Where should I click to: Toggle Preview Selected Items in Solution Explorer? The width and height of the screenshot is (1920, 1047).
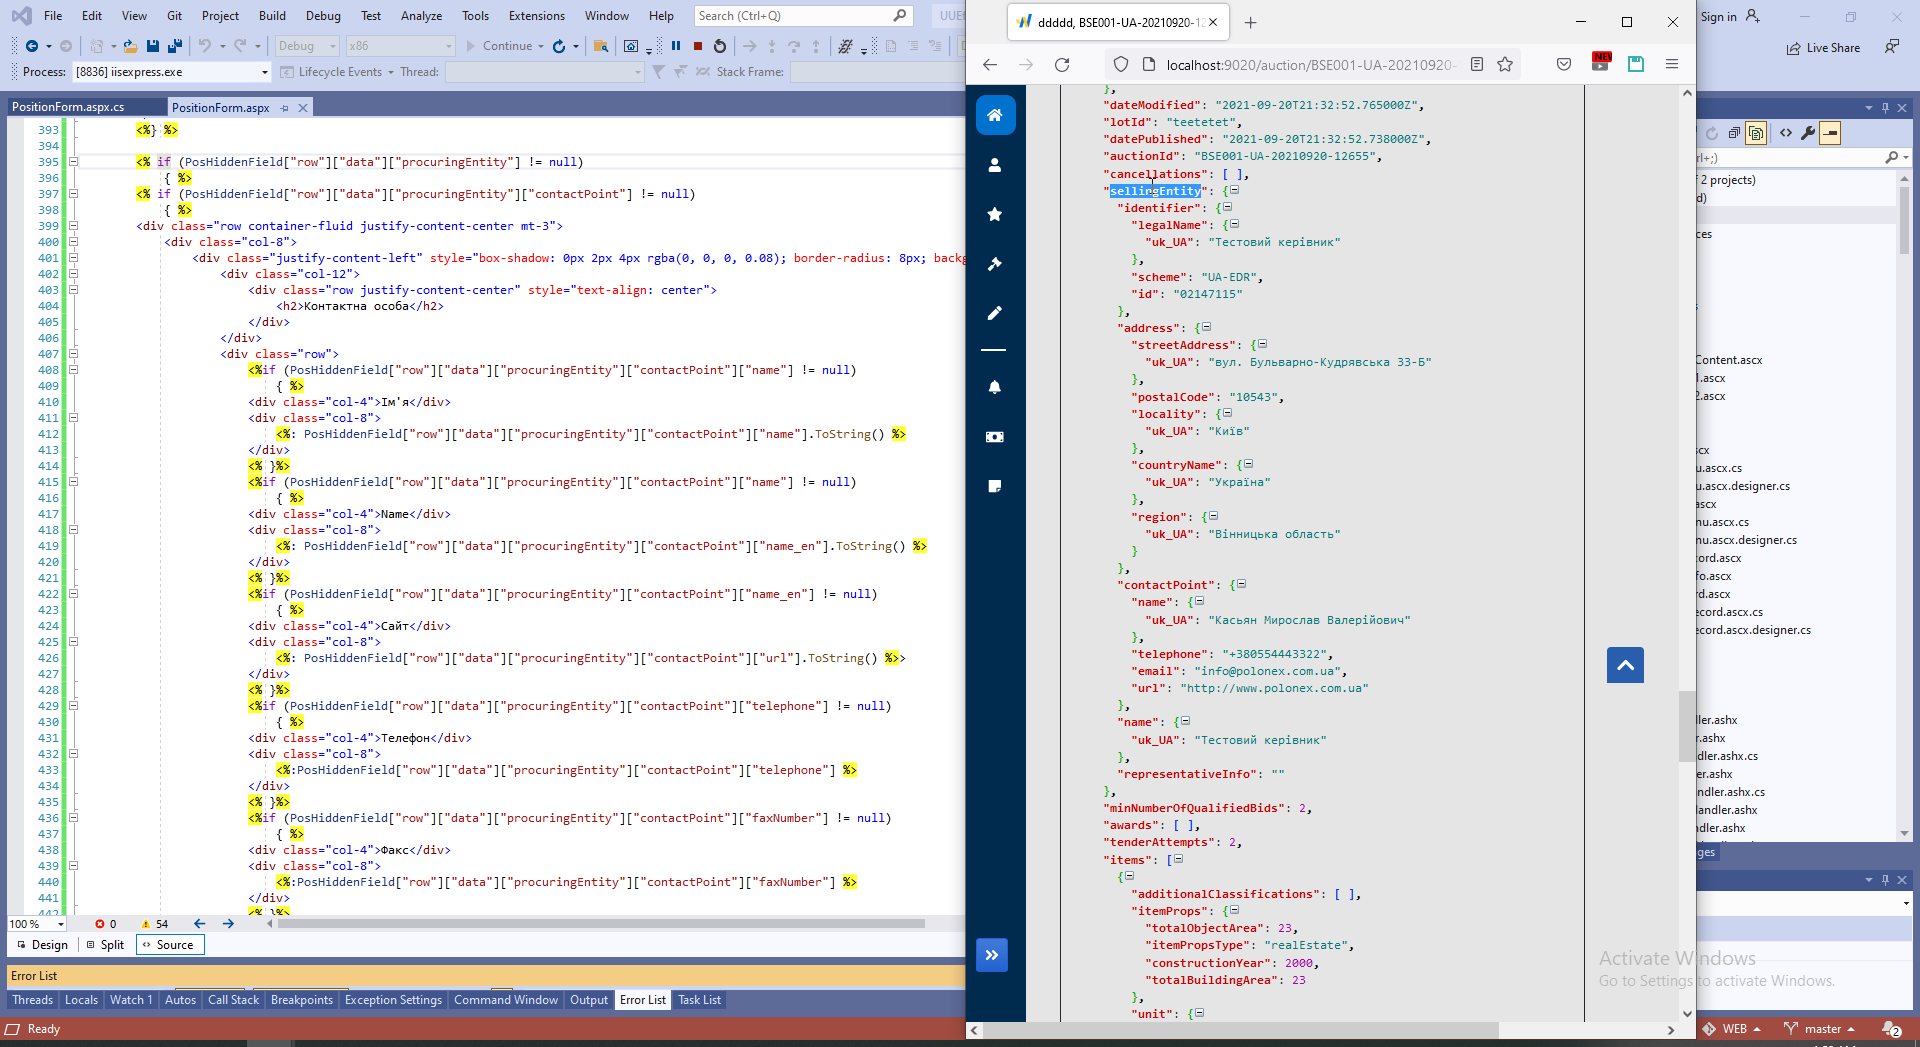point(1830,133)
